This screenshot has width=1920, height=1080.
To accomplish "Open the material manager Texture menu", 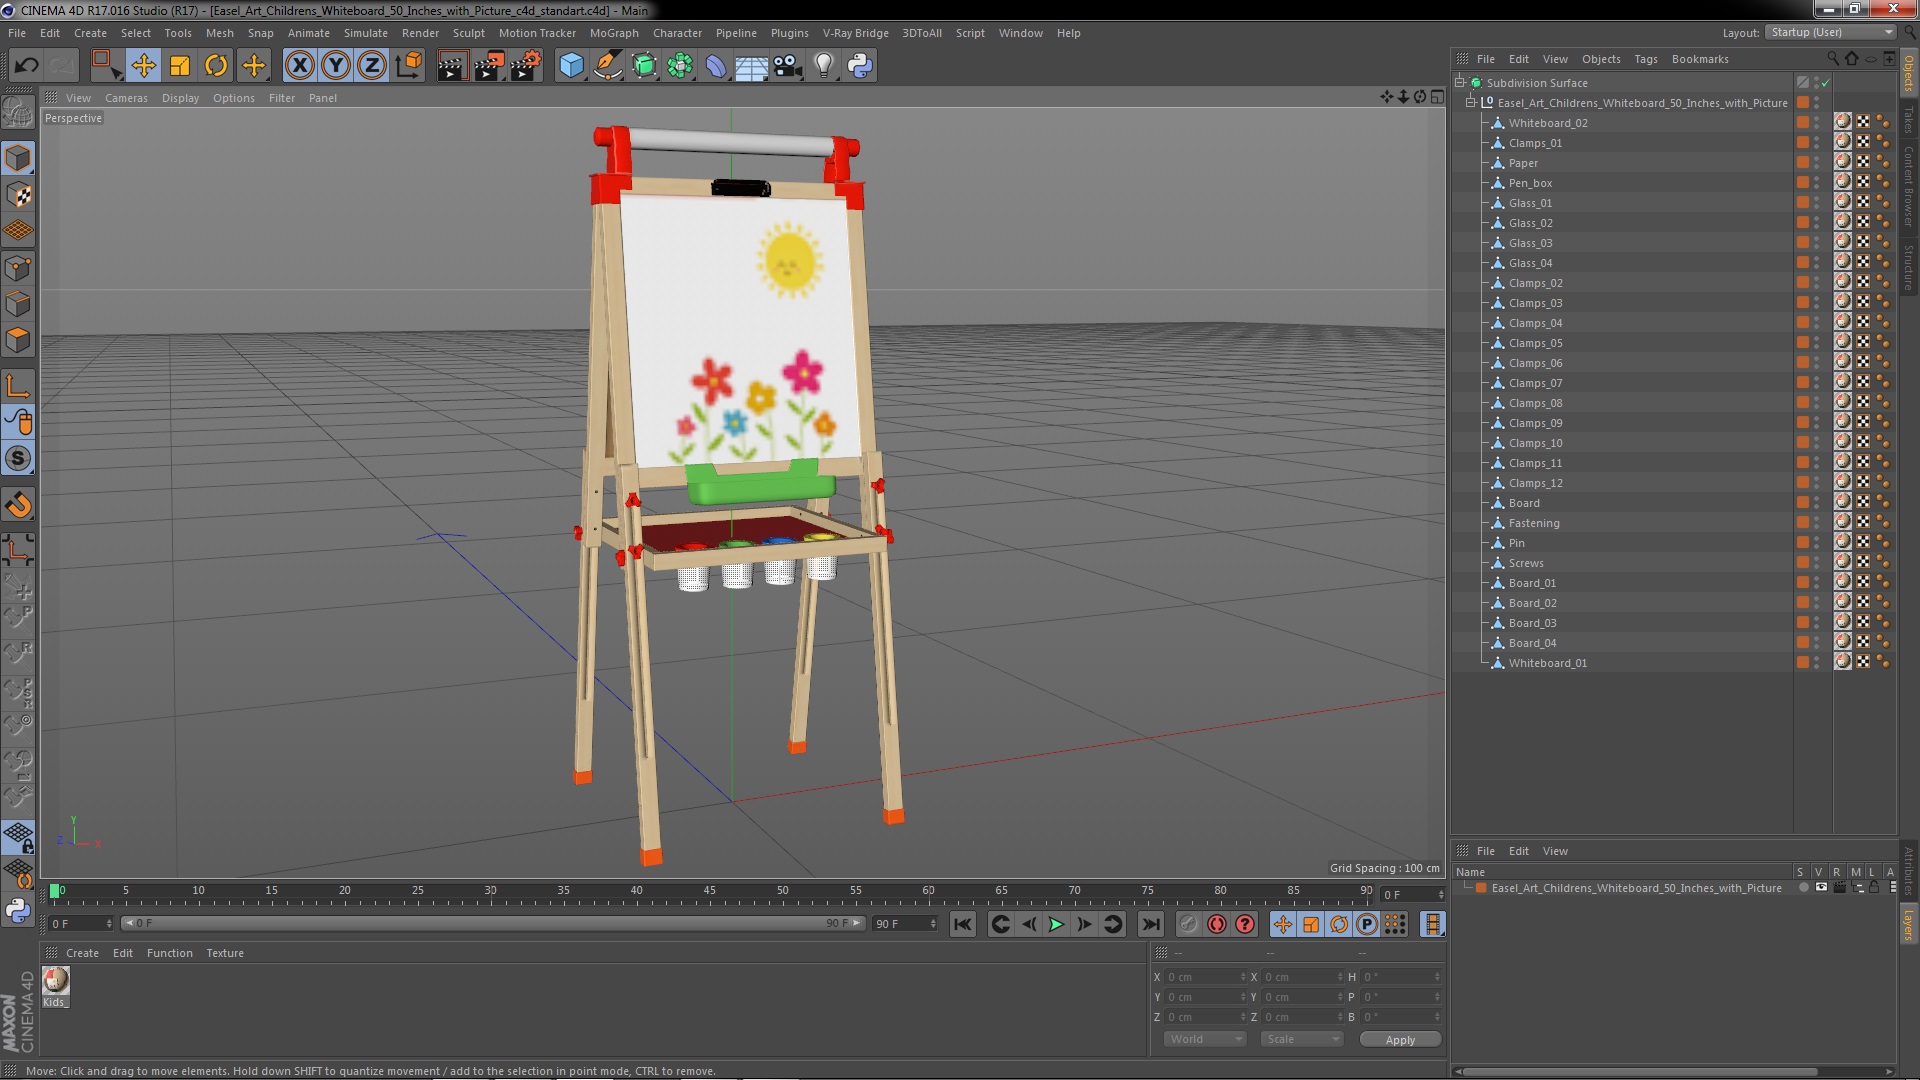I will [225, 953].
